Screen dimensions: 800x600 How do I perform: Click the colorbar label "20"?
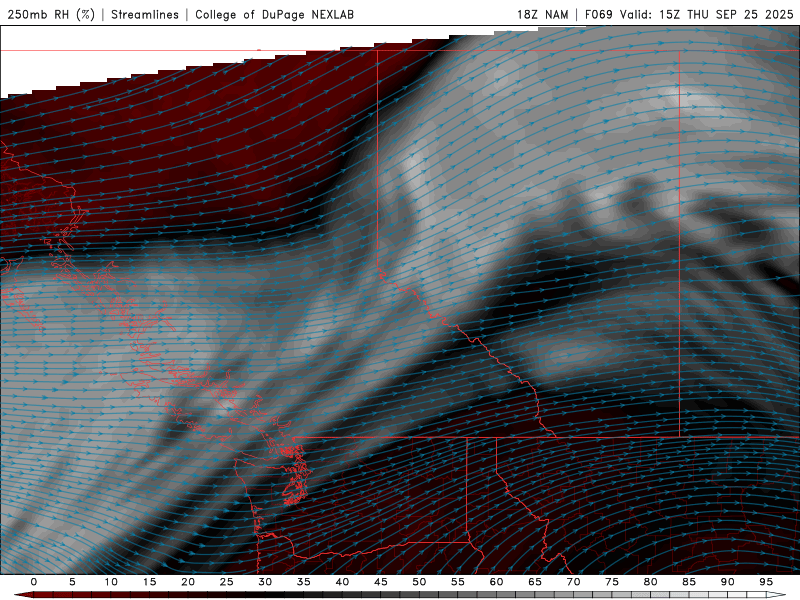(x=188, y=582)
